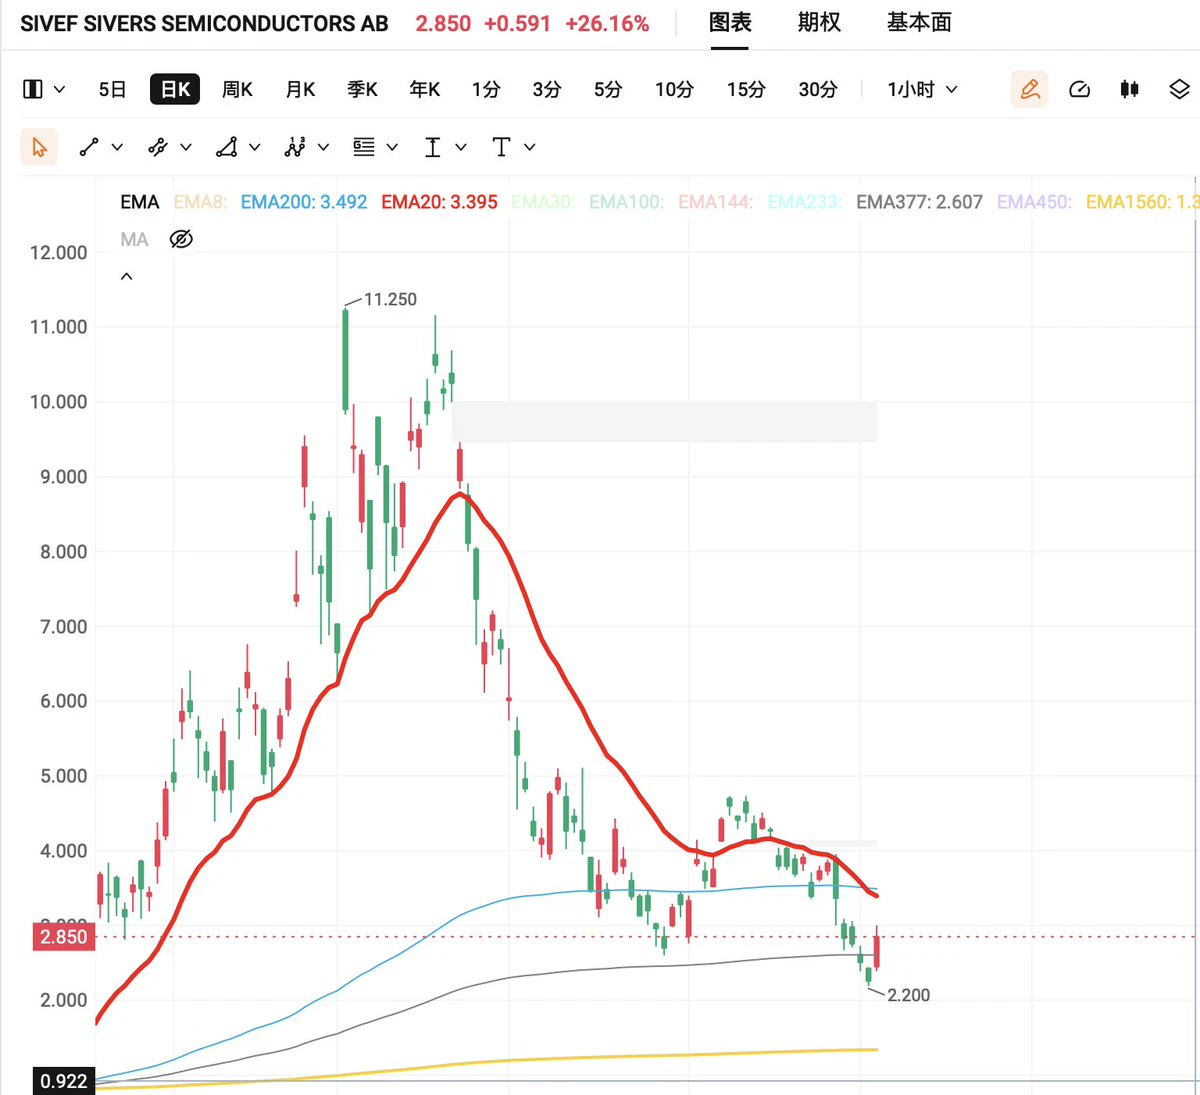
Task: Select the measure range tool
Action: click(x=432, y=147)
